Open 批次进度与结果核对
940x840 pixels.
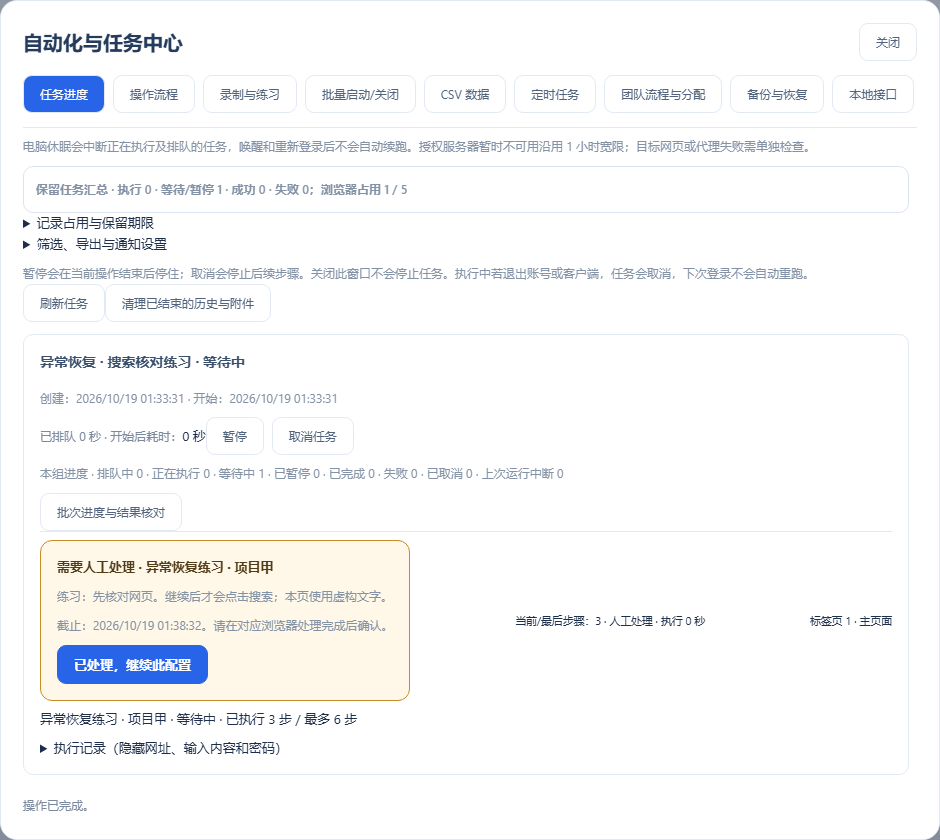pyautogui.click(x=110, y=512)
